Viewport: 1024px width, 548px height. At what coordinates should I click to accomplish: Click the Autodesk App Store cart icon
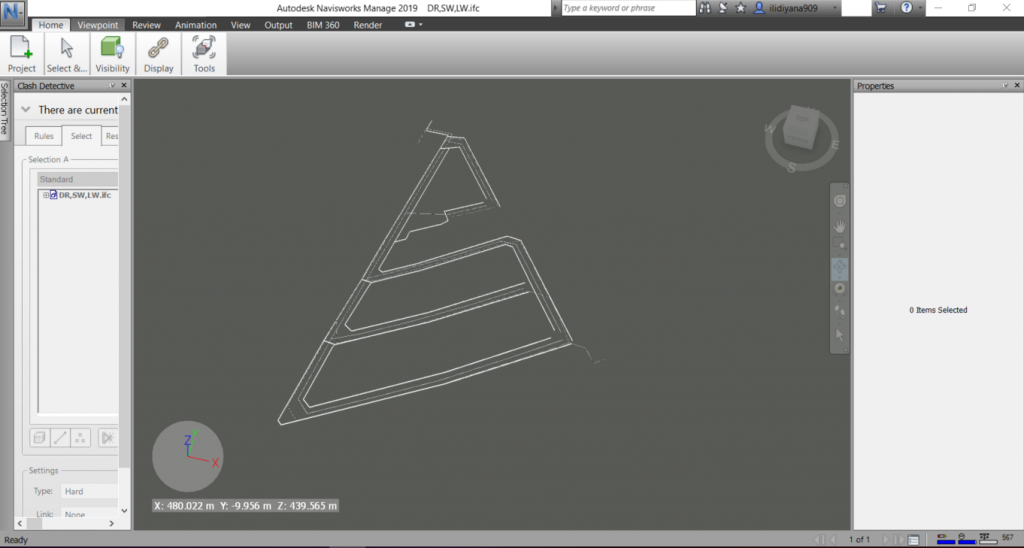[881, 8]
